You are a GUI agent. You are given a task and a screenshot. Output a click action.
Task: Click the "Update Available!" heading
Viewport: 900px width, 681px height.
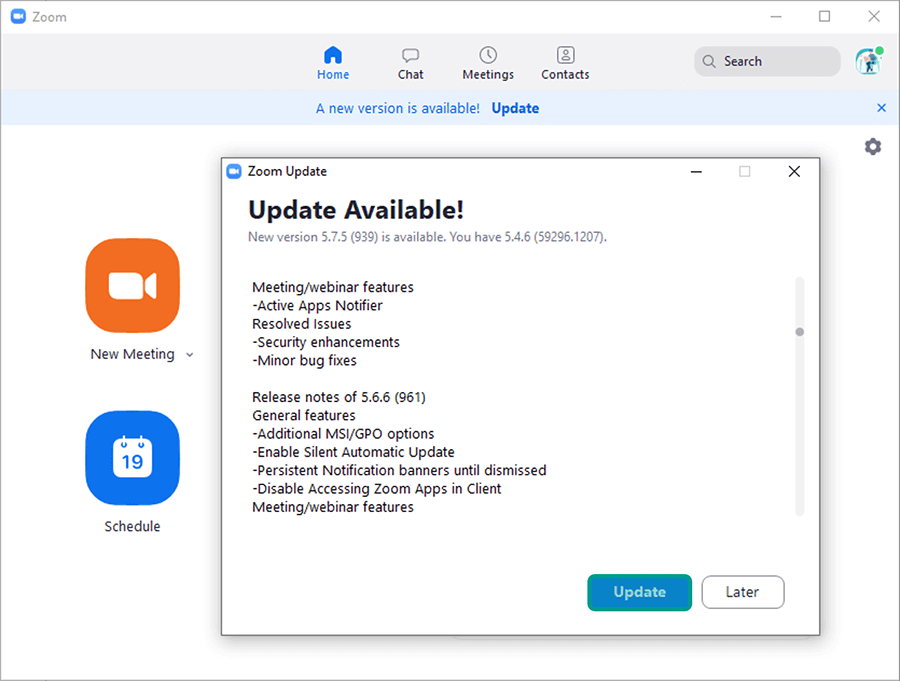pos(356,210)
